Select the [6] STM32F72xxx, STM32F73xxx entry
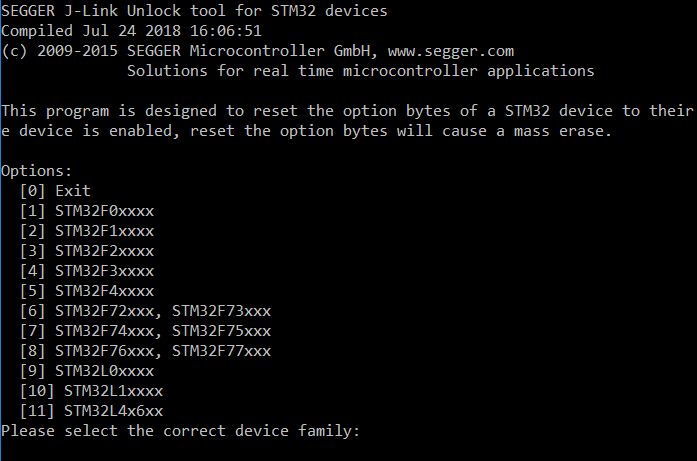This screenshot has width=697, height=461. 145,310
